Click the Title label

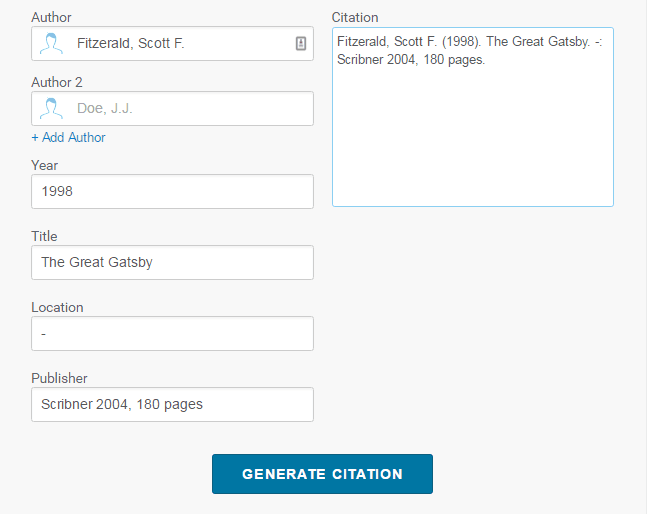pyautogui.click(x=45, y=236)
